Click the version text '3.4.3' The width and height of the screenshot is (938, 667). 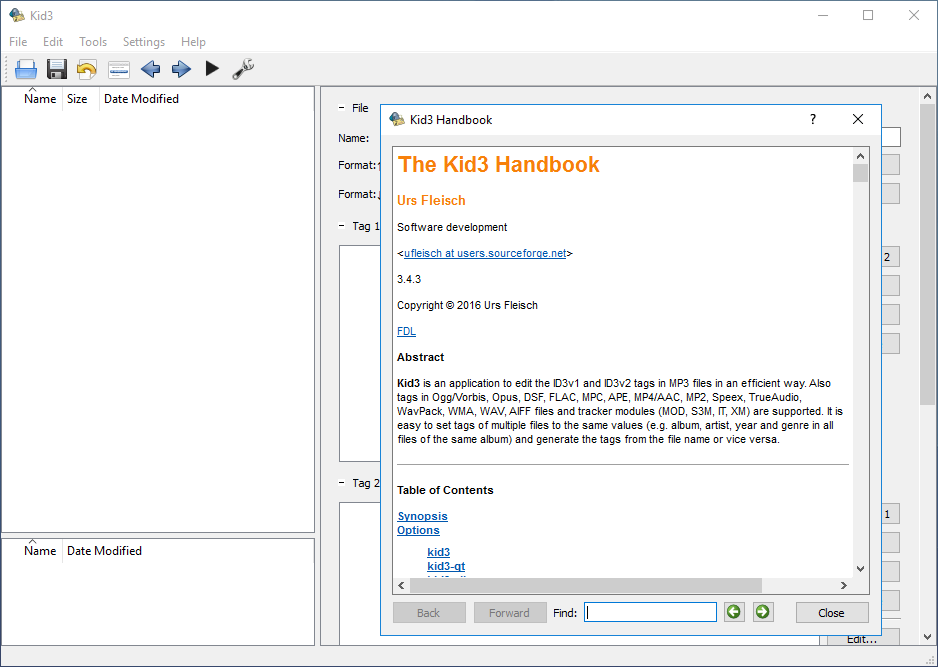[409, 279]
